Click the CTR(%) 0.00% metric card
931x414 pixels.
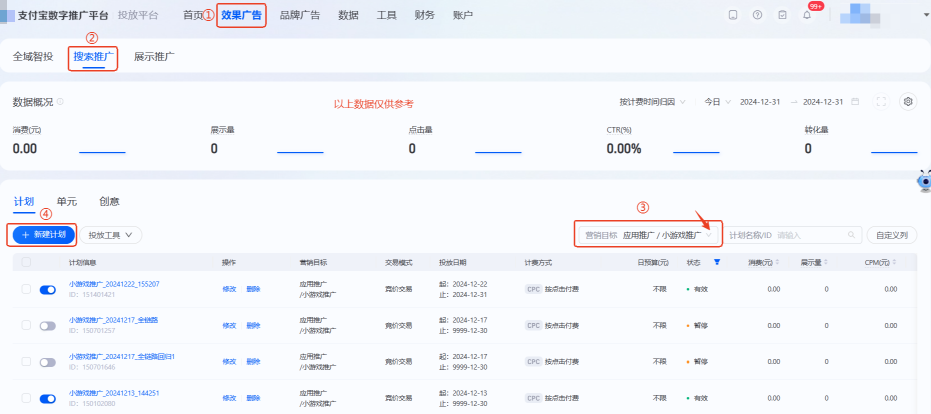point(663,141)
